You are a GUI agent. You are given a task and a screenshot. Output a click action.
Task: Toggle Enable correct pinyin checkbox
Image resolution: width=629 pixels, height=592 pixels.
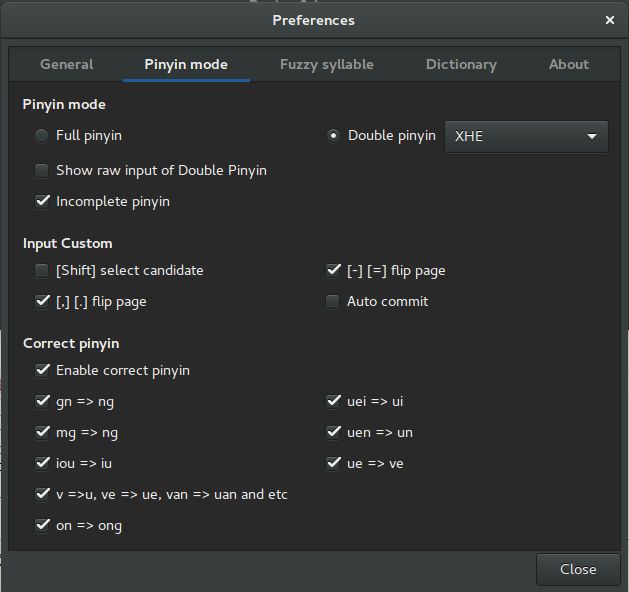[x=42, y=370]
